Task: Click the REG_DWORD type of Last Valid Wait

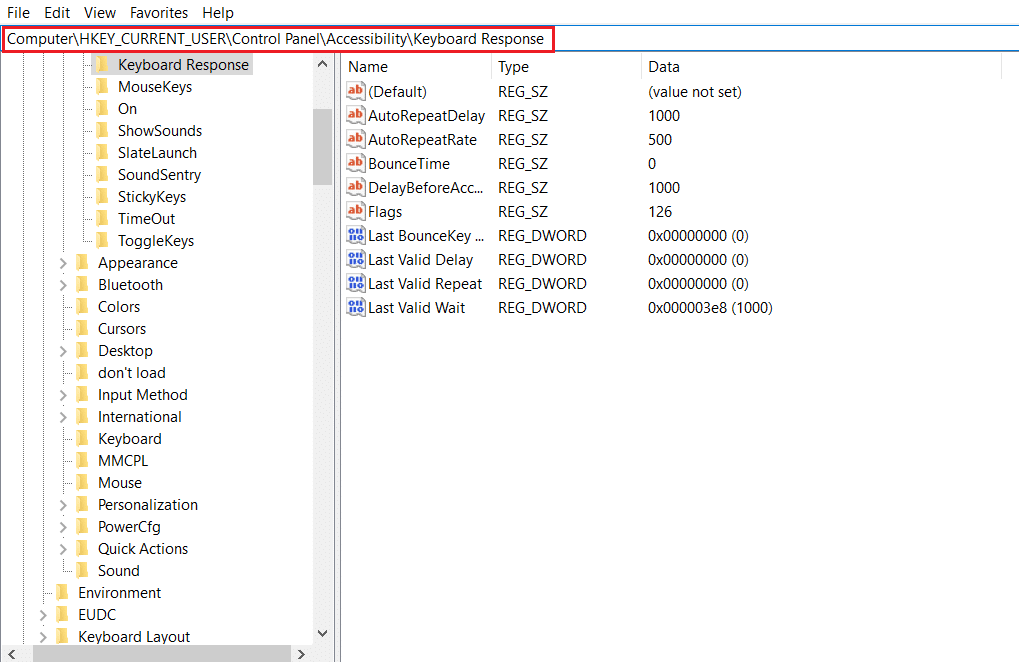Action: (x=542, y=308)
